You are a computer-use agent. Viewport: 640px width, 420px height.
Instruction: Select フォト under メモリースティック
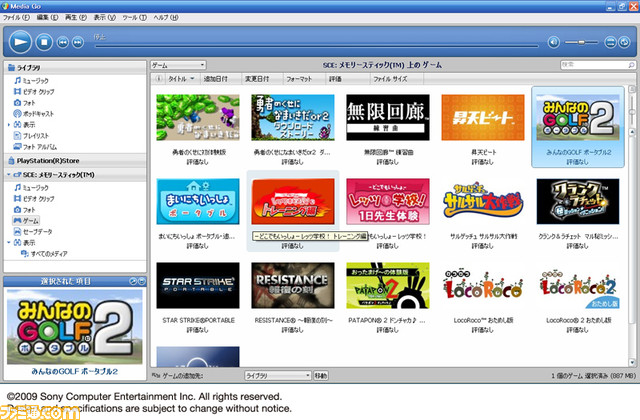[x=24, y=209]
